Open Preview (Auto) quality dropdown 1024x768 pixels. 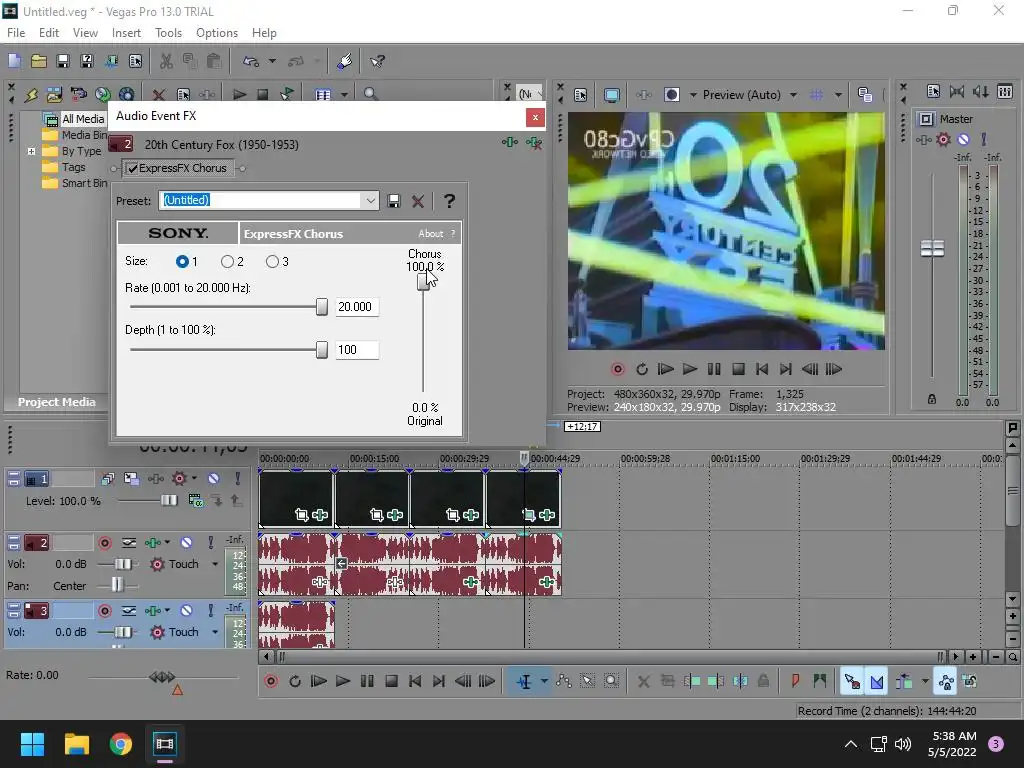[793, 95]
